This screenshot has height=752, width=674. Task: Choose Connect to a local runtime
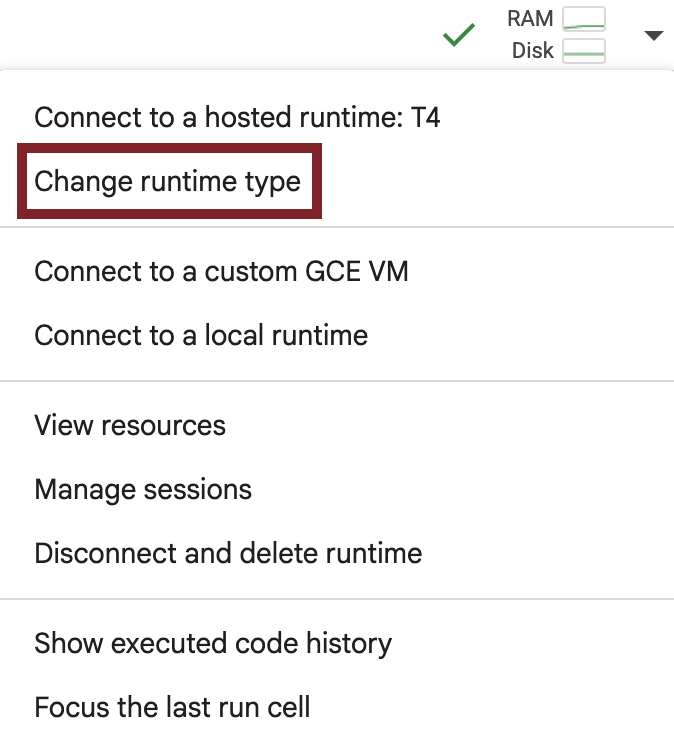point(201,335)
